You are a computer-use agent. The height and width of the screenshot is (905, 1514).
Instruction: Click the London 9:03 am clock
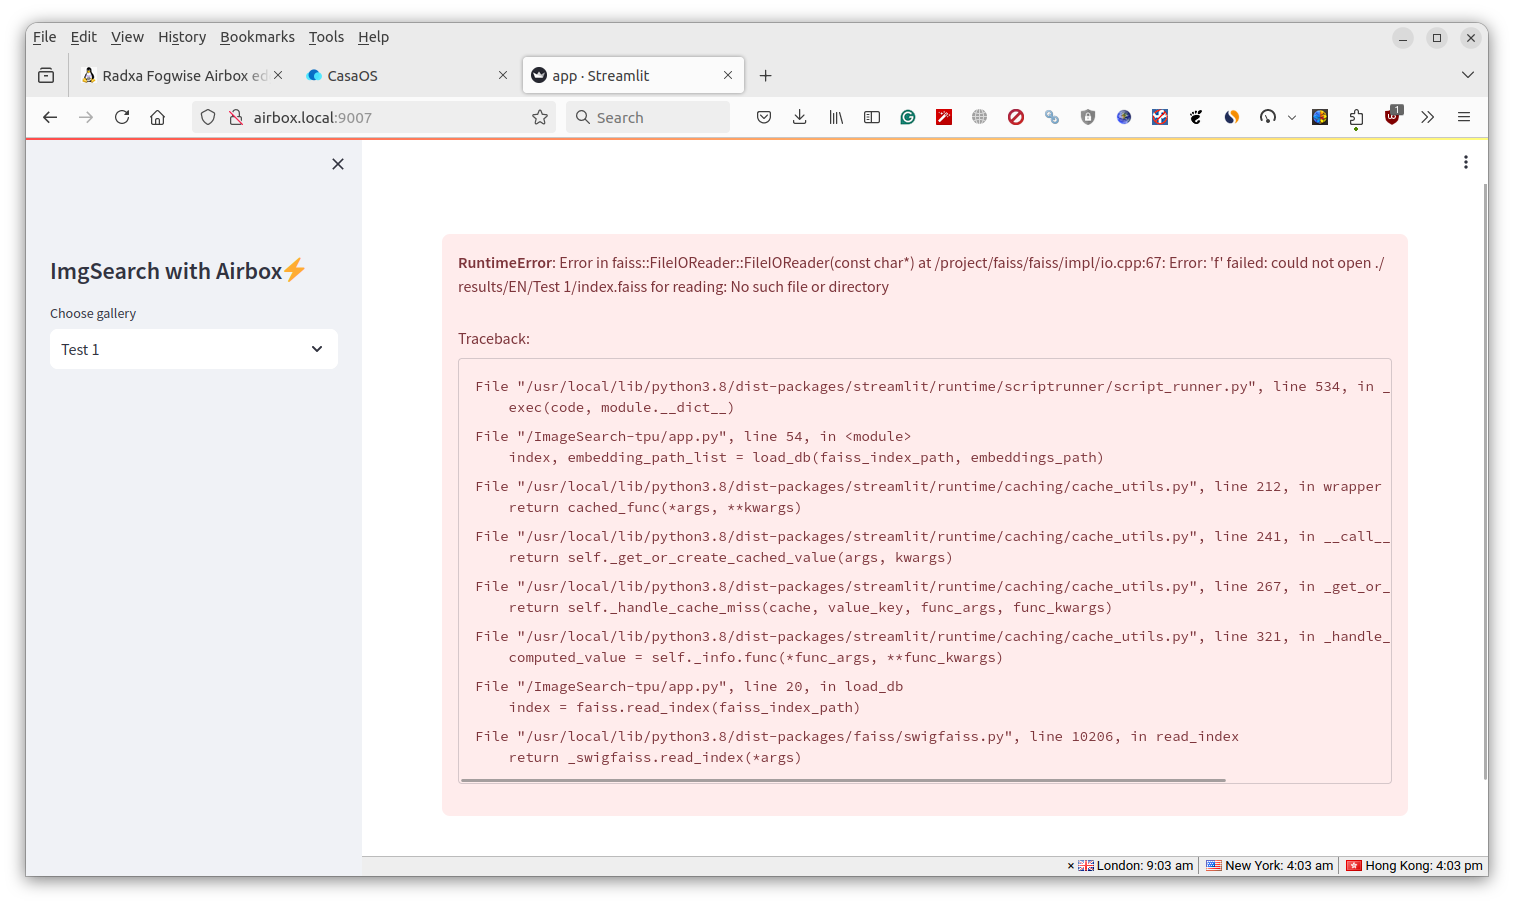[x=1135, y=866]
